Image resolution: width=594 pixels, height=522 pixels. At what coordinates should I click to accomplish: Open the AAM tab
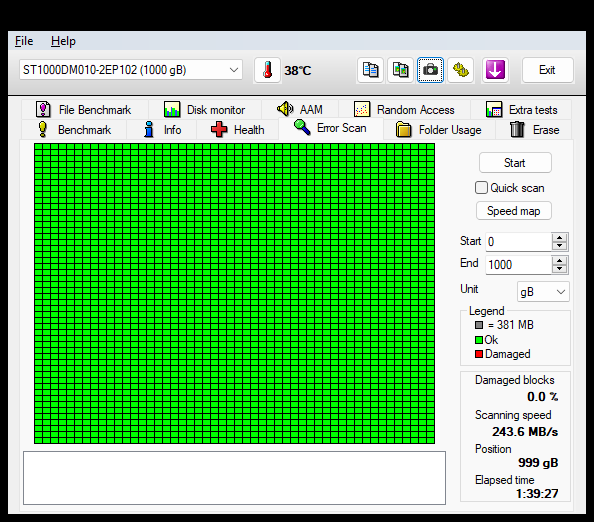pos(300,110)
